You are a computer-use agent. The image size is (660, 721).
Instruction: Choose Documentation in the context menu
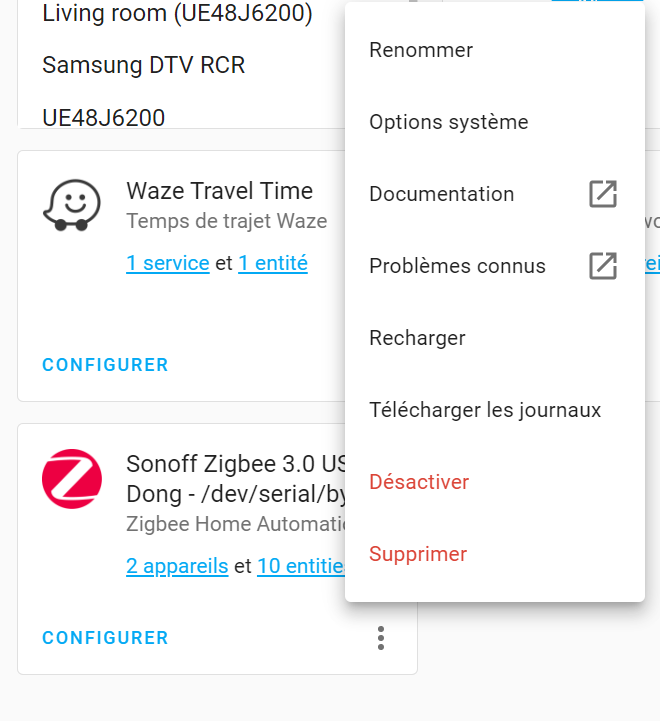442,194
